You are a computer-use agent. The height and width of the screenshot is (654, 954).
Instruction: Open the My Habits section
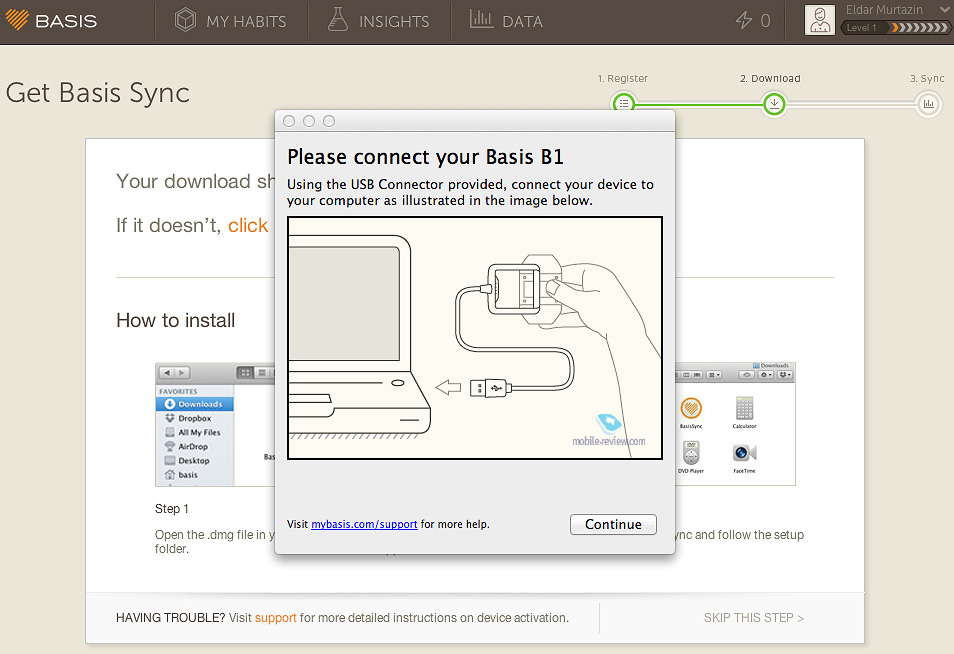[231, 21]
